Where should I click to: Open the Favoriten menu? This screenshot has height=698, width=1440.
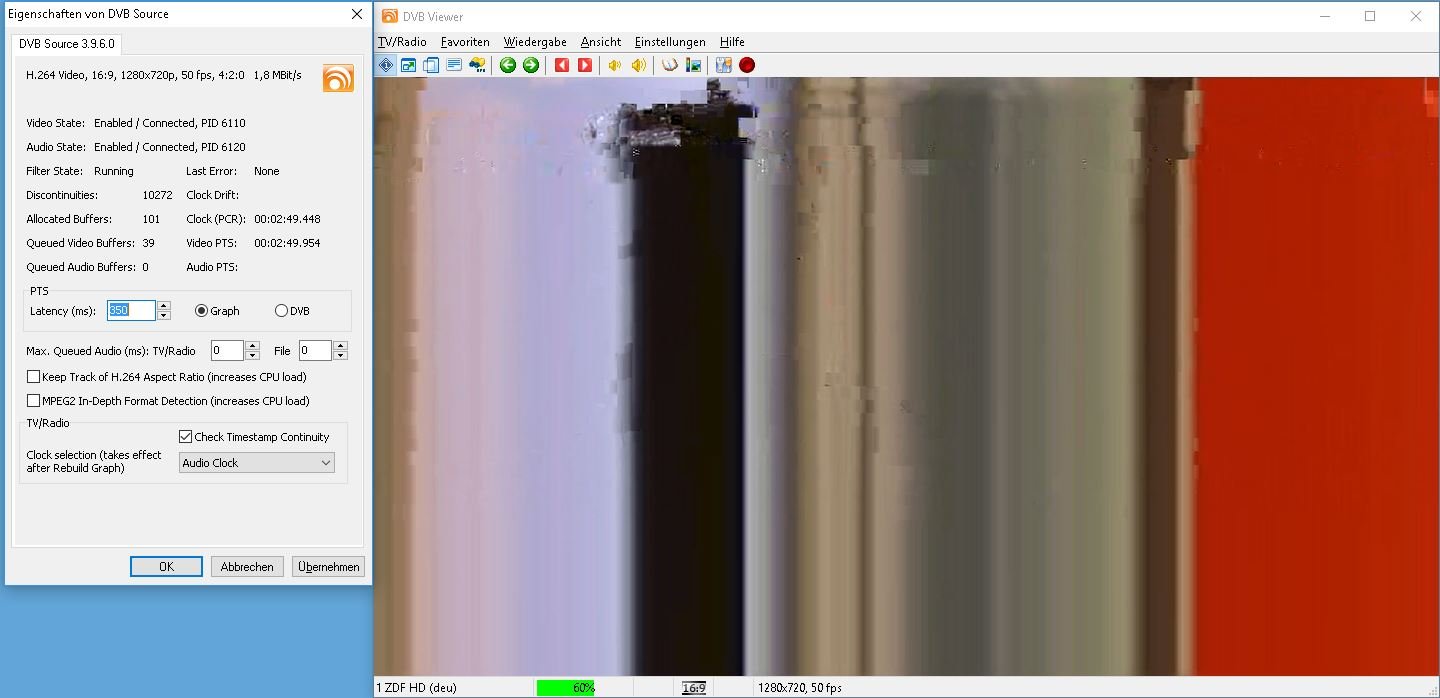pos(465,42)
